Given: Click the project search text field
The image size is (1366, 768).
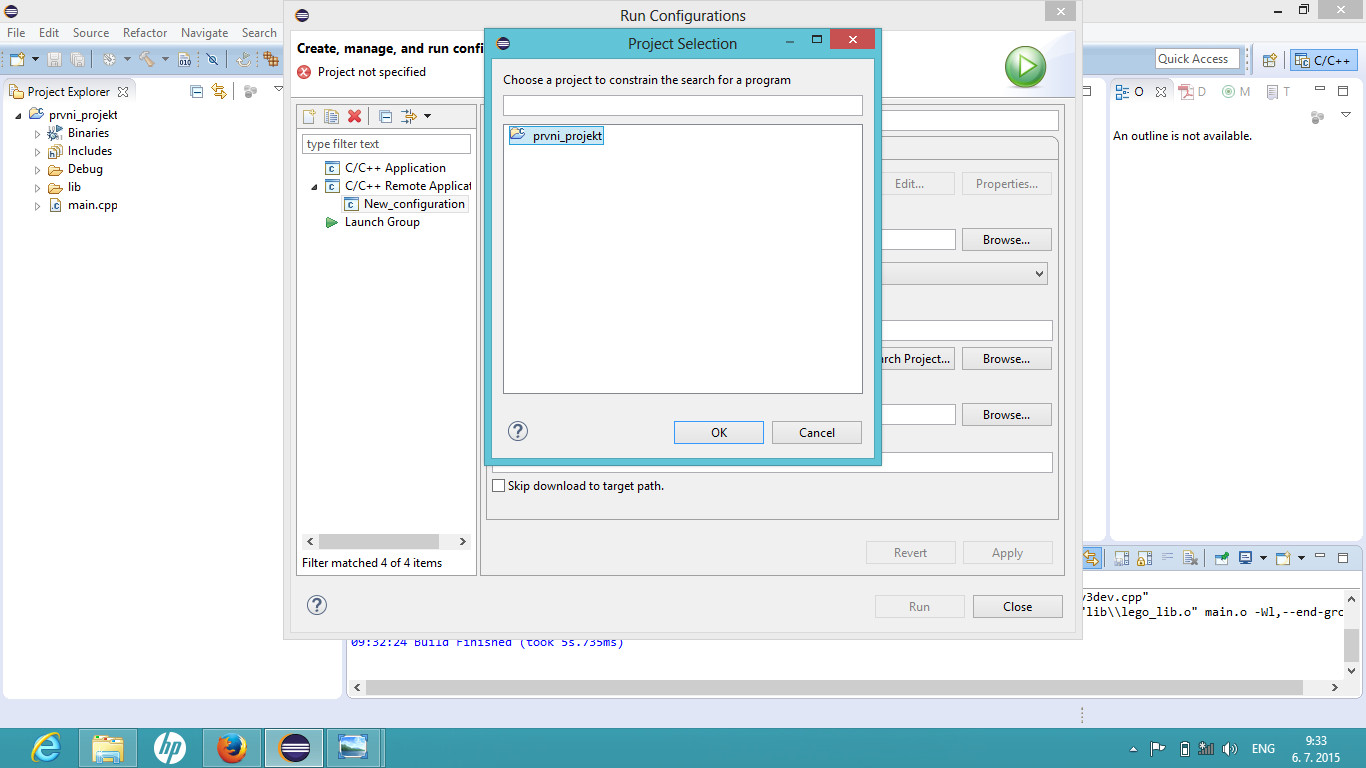Looking at the screenshot, I should (682, 106).
